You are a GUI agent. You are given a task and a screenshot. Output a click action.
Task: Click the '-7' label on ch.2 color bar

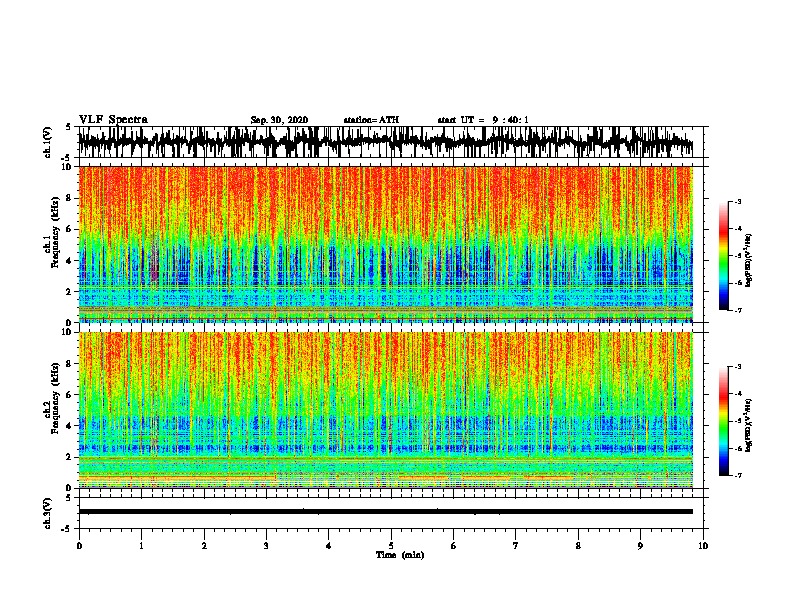pyautogui.click(x=737, y=475)
